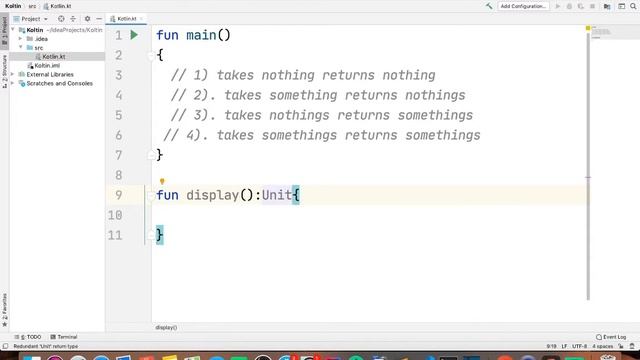Click the Build project hammer icon
The image size is (640, 360).
coord(489,6)
